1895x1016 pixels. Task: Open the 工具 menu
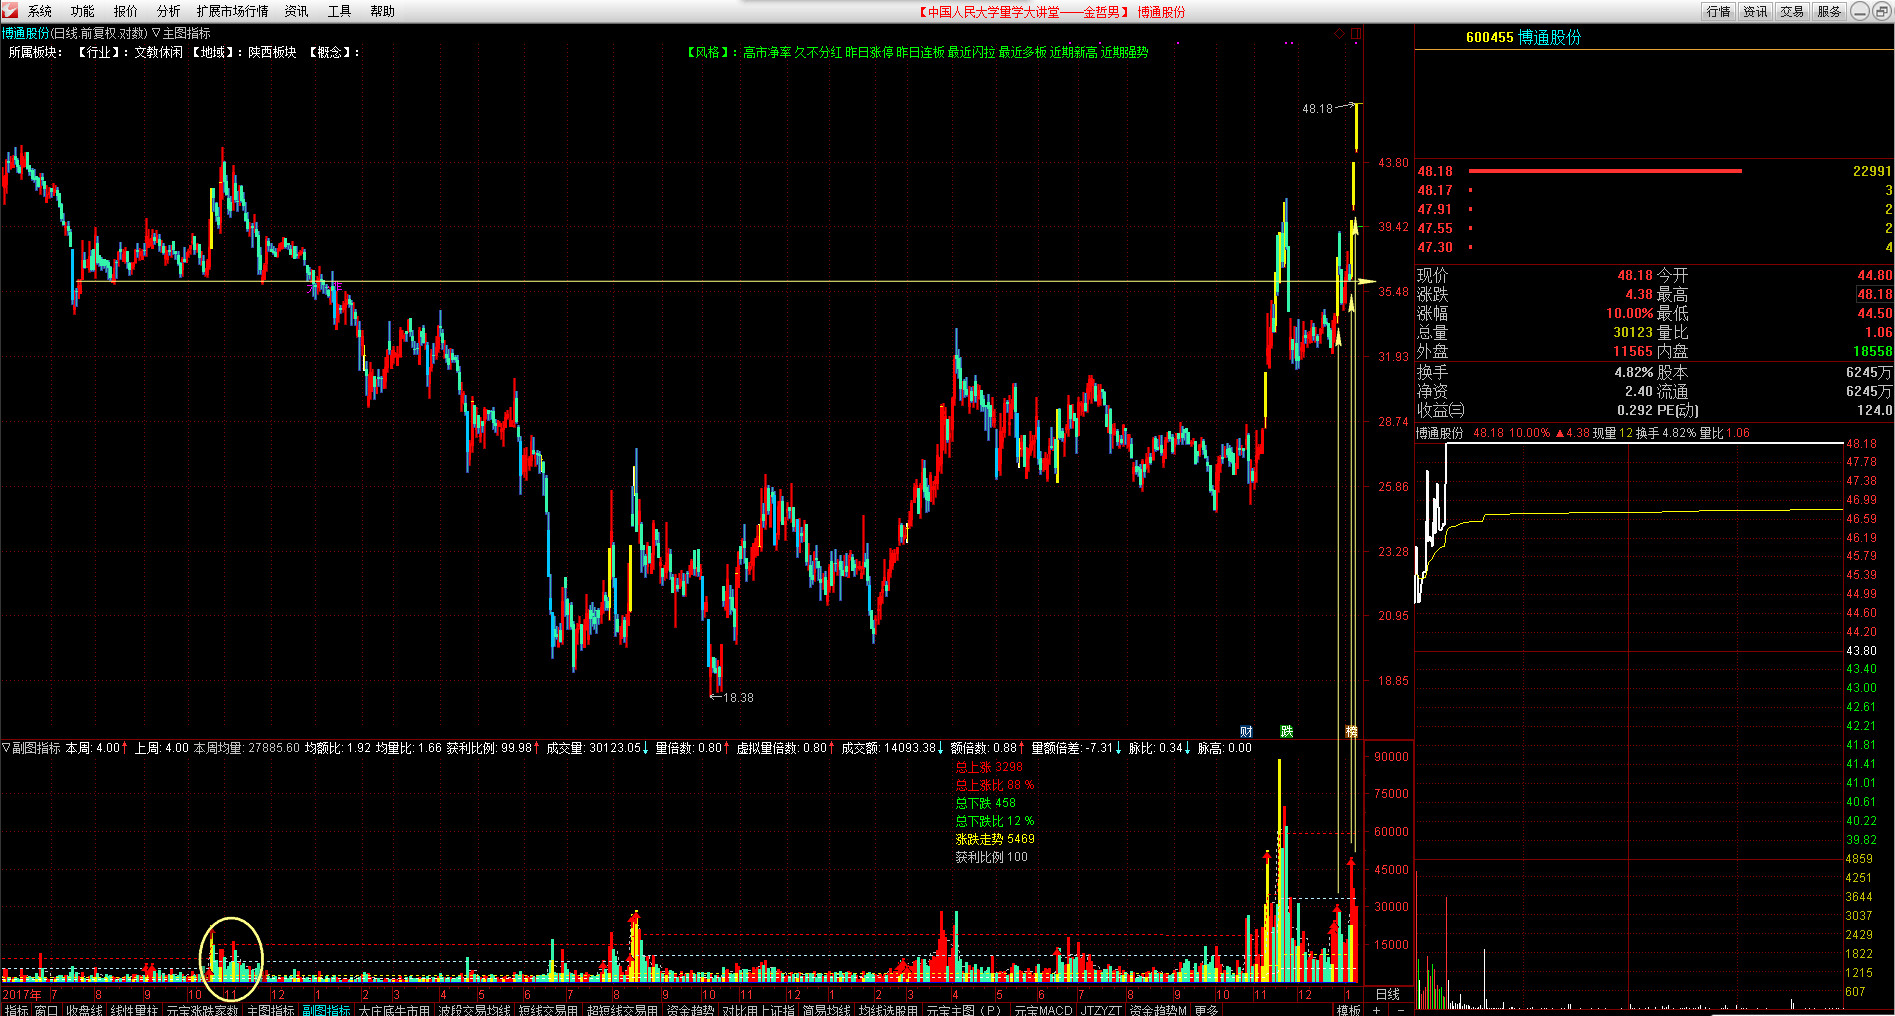[x=339, y=11]
